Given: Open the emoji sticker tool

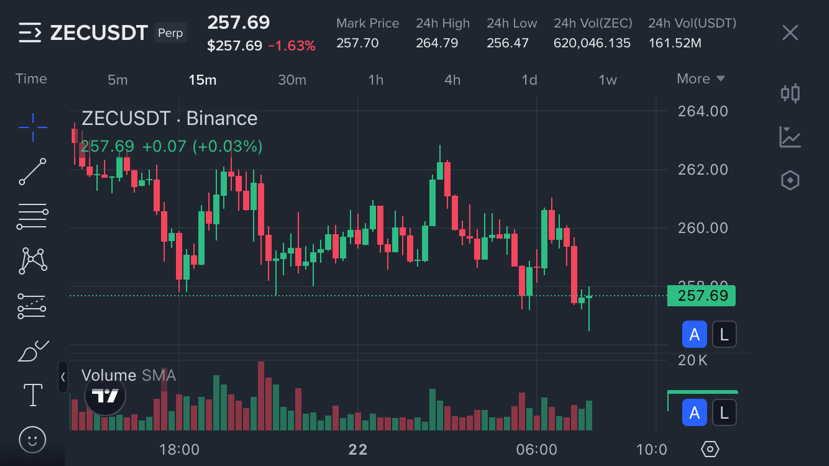Looking at the screenshot, I should pos(32,439).
